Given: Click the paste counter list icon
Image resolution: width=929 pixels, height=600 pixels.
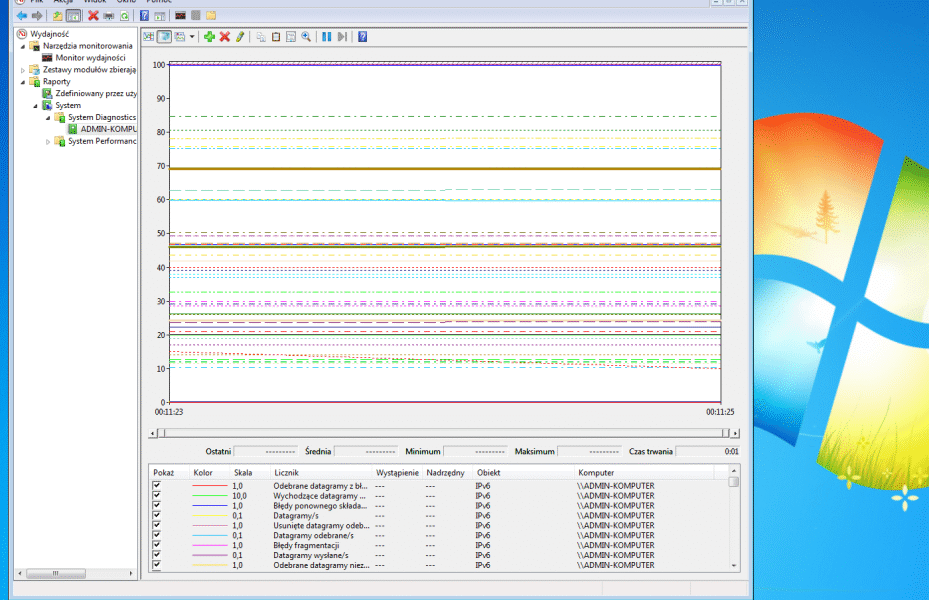Looking at the screenshot, I should pyautogui.click(x=276, y=37).
